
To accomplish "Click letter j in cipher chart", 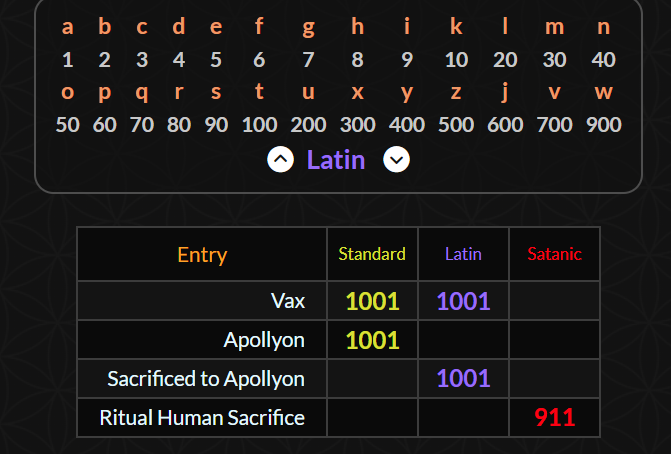I will pyautogui.click(x=505, y=92).
